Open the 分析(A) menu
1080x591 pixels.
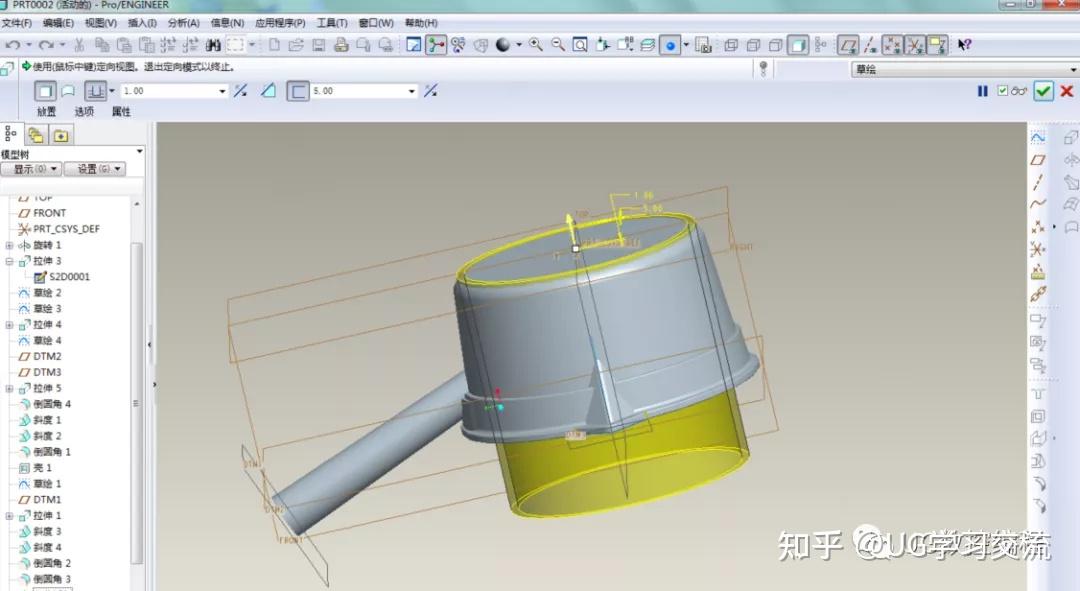183,23
